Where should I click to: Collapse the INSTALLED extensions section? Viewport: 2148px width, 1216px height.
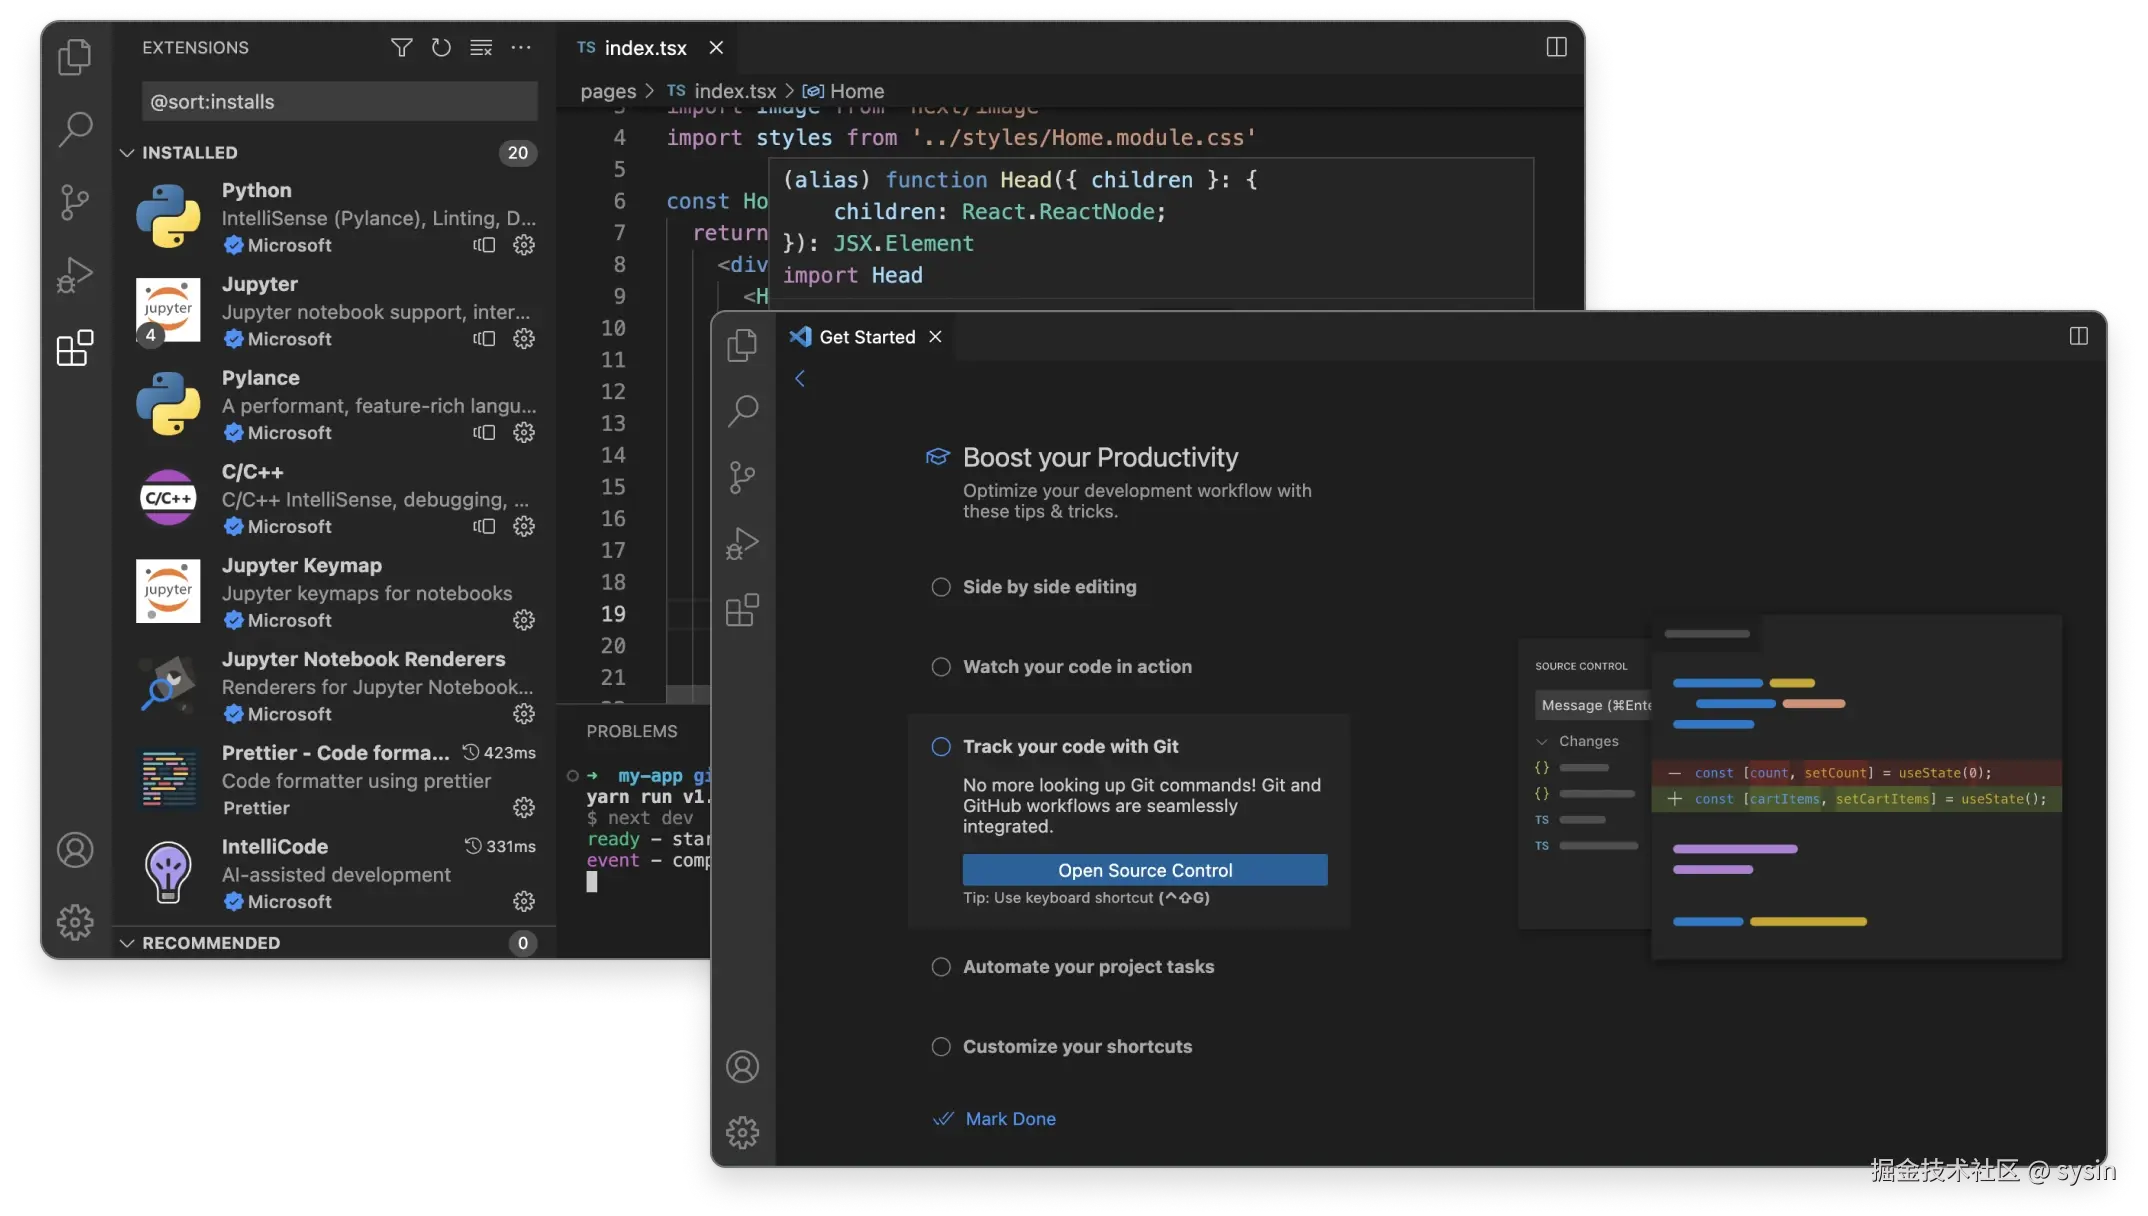pyautogui.click(x=128, y=152)
